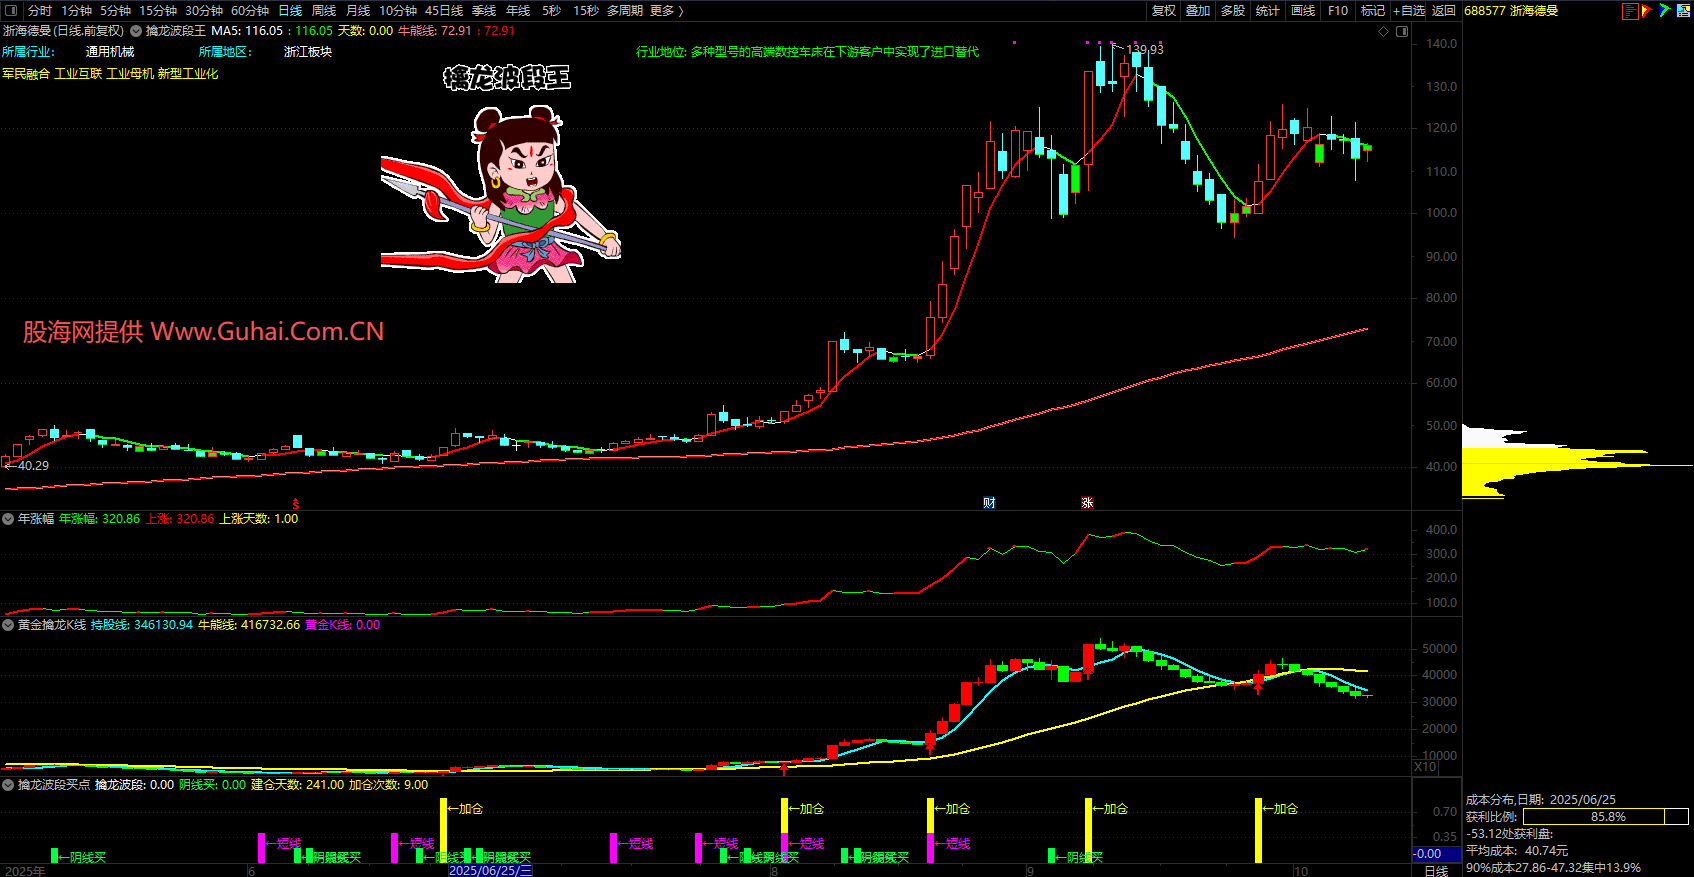Screen dimensions: 1694x877
Task: Click the 统计 statistics button
Action: (x=1268, y=11)
